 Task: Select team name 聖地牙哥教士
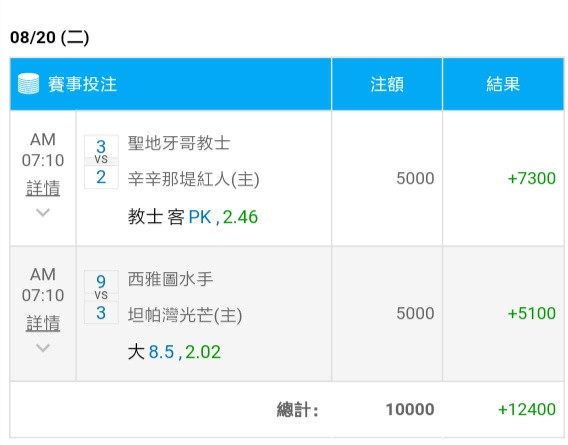click(x=179, y=143)
